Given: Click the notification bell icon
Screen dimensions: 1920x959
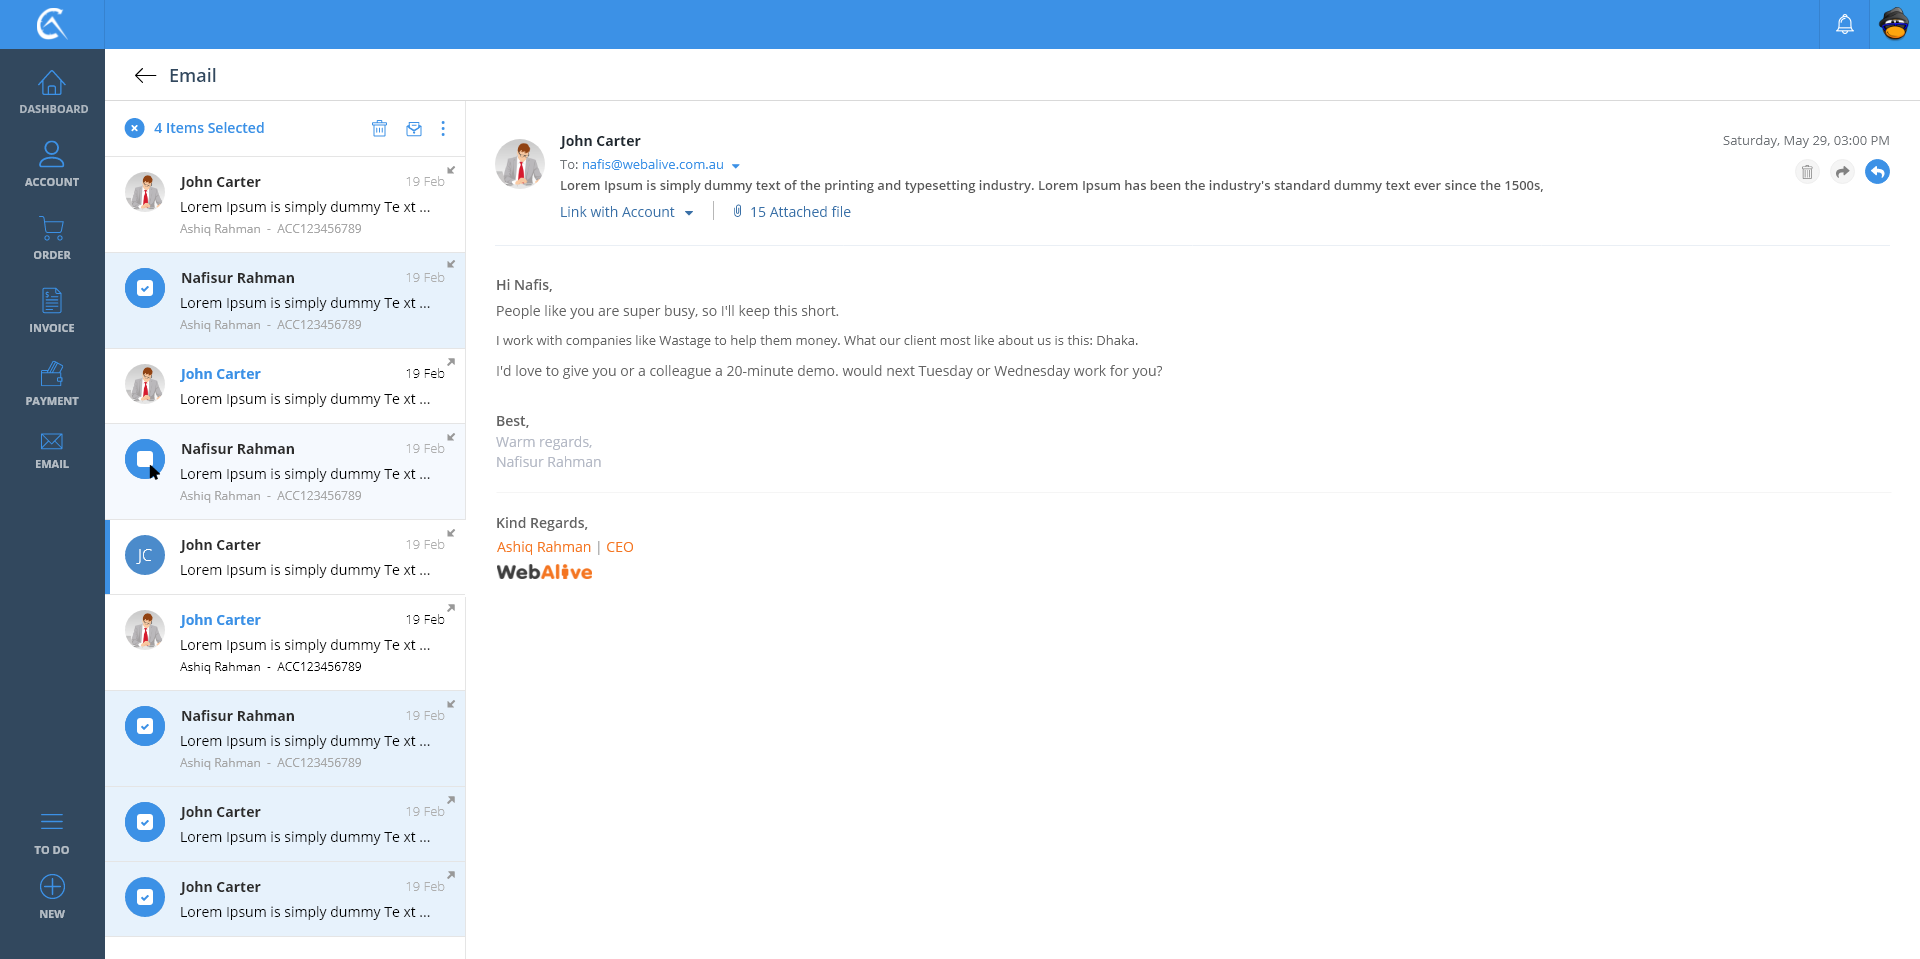Looking at the screenshot, I should (x=1845, y=24).
